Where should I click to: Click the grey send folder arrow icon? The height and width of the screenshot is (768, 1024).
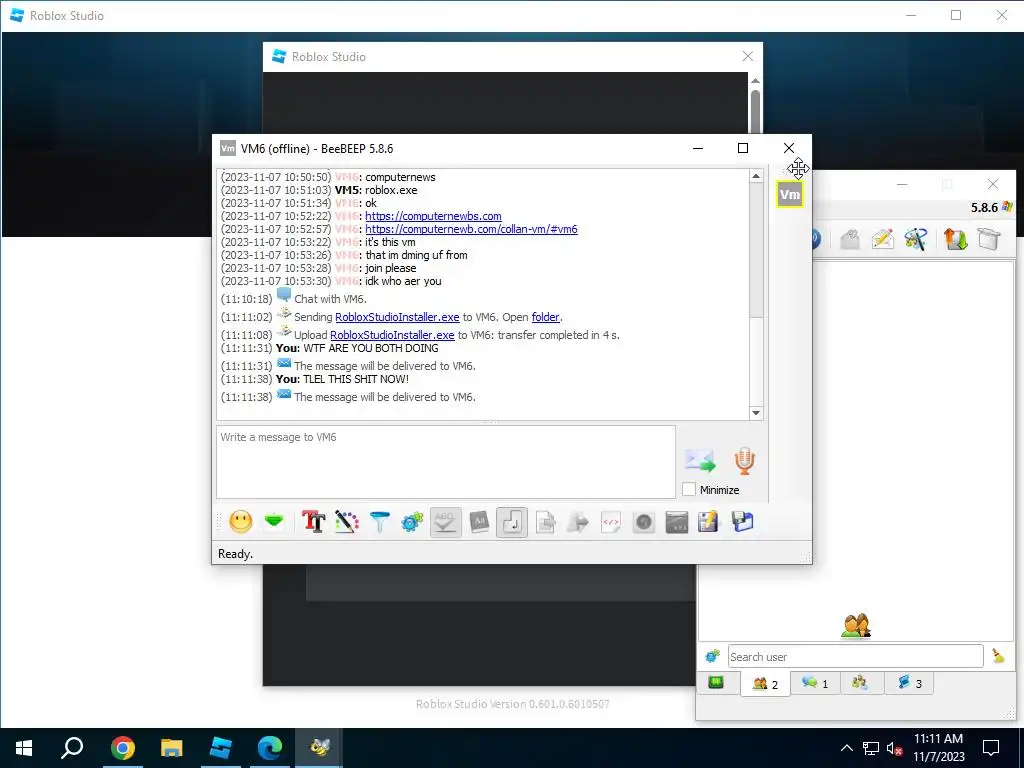578,522
